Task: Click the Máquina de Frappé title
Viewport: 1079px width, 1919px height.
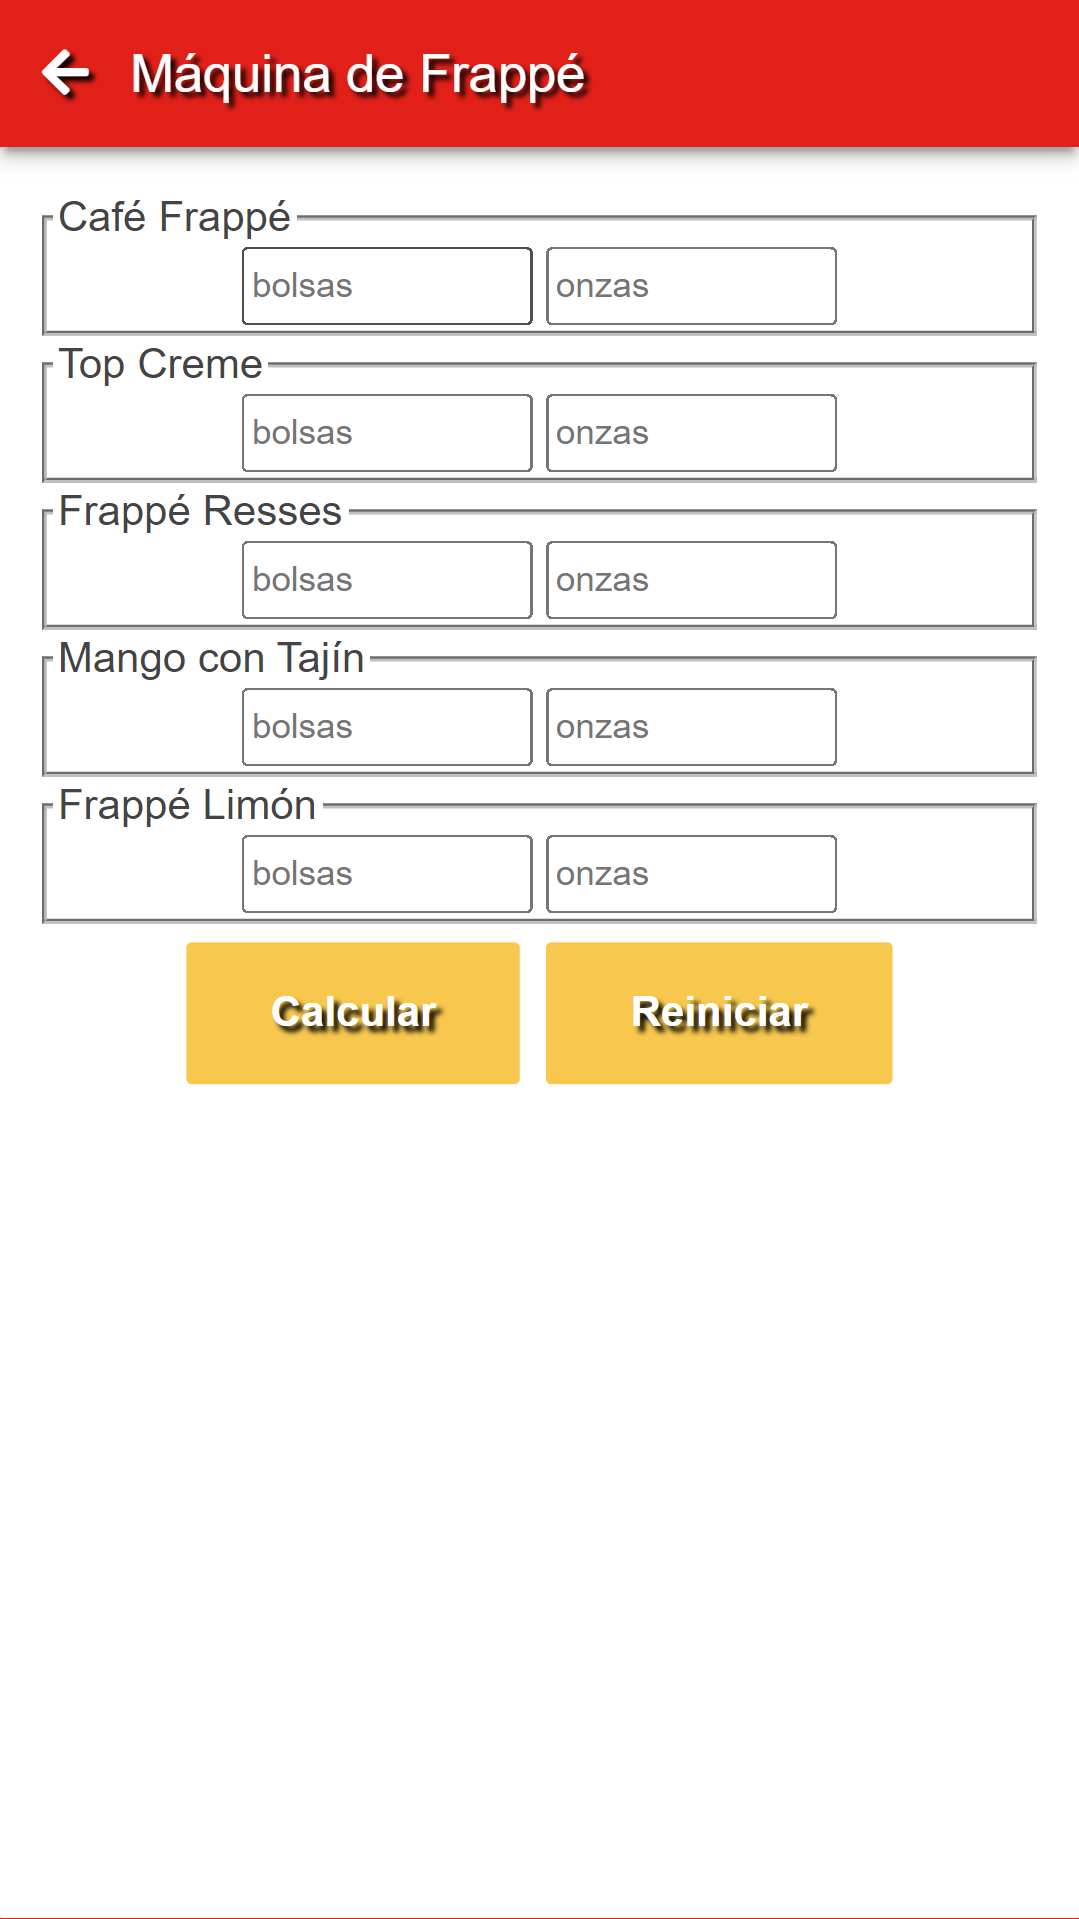Action: tap(358, 75)
